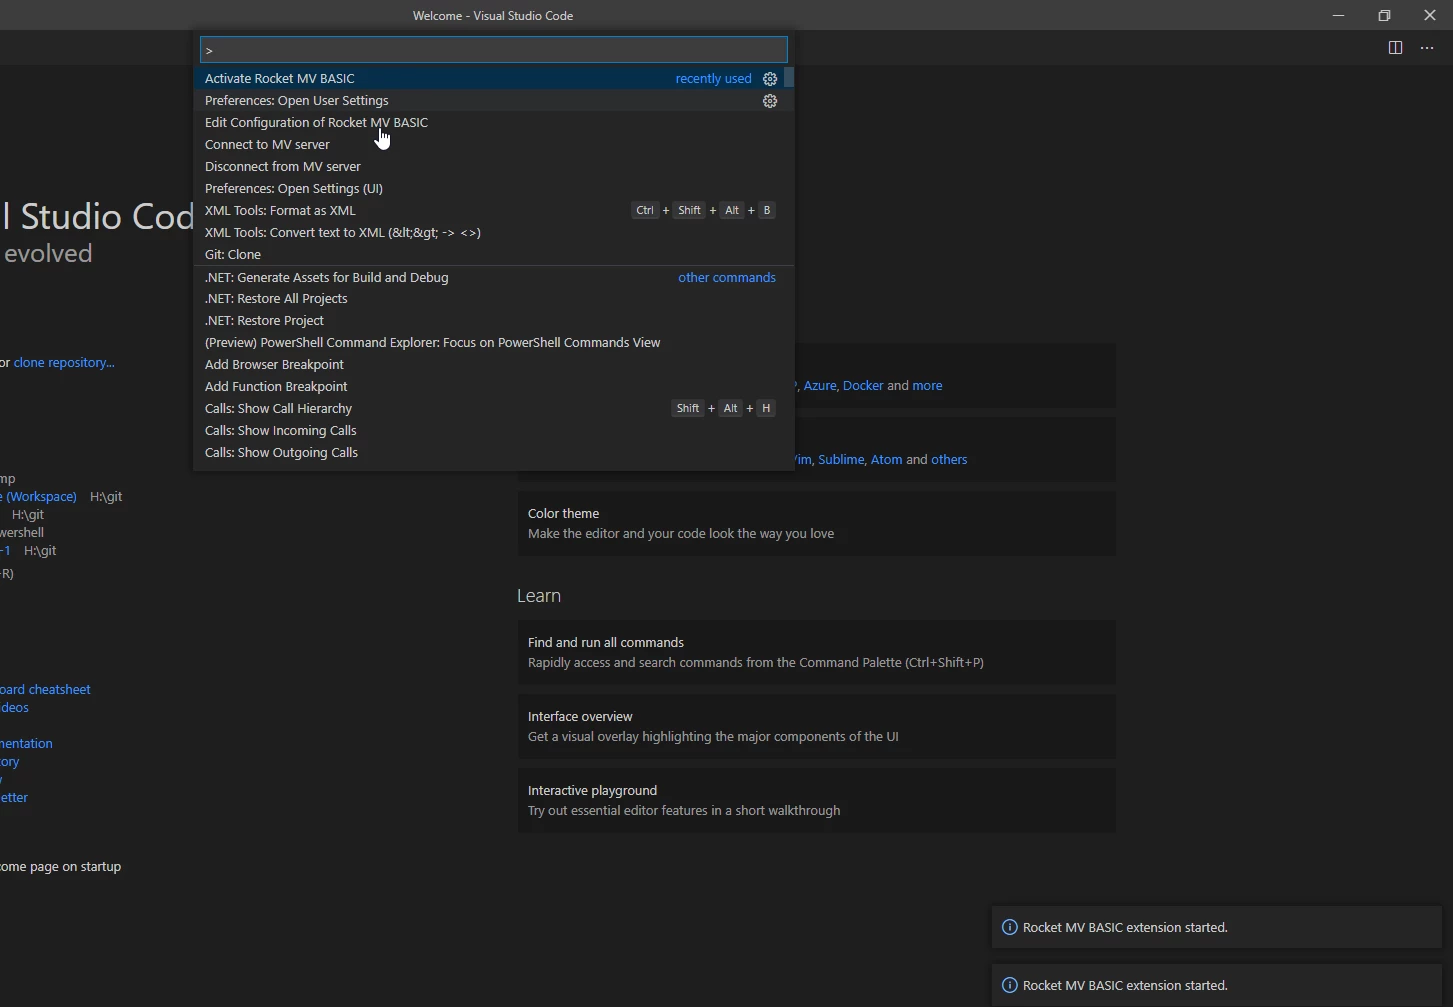Open the More Actions ellipsis menu

(1427, 48)
